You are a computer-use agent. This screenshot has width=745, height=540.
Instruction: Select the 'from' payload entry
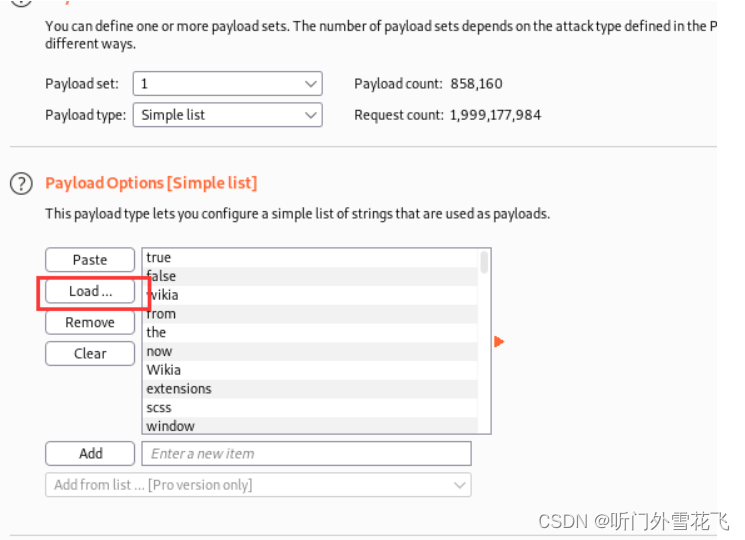tap(311, 314)
